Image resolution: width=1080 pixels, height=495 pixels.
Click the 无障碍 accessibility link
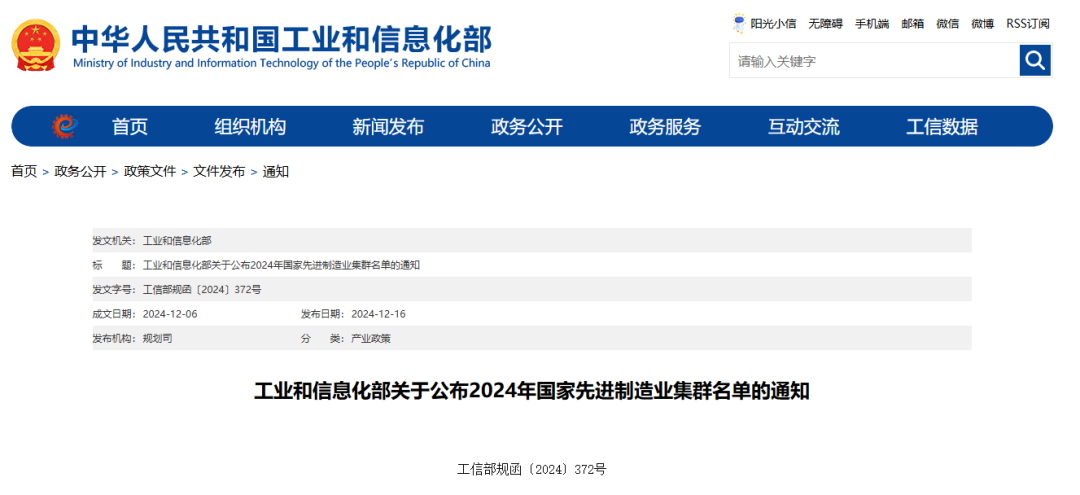pos(825,23)
